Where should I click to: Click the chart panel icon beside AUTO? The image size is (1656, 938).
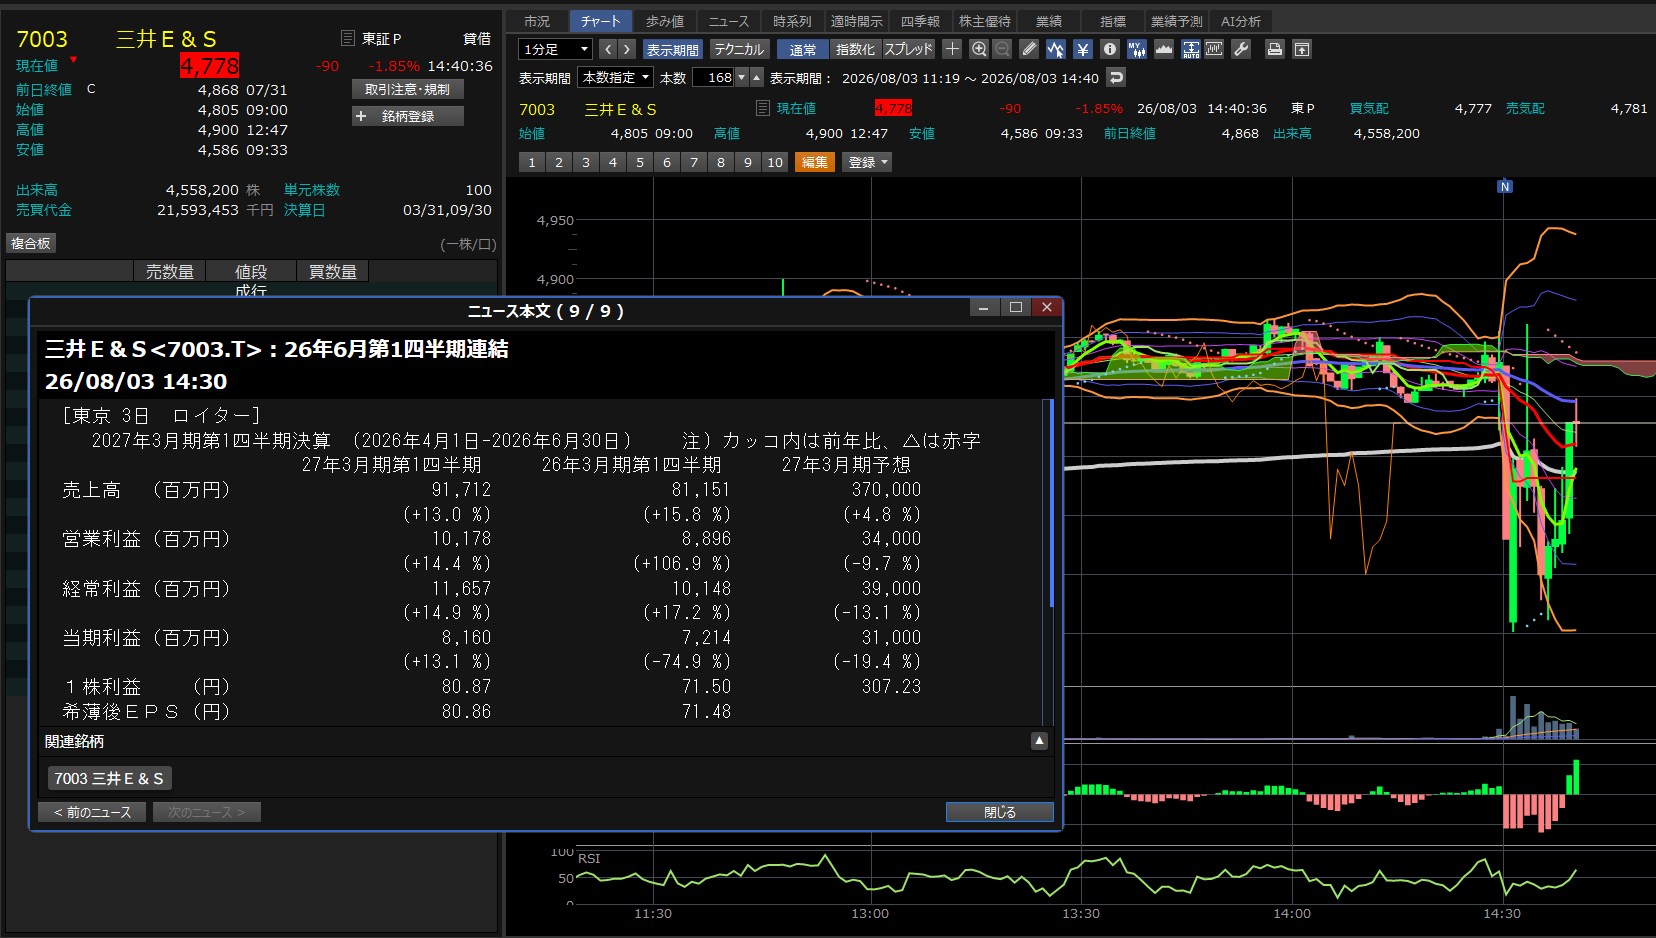(1214, 49)
